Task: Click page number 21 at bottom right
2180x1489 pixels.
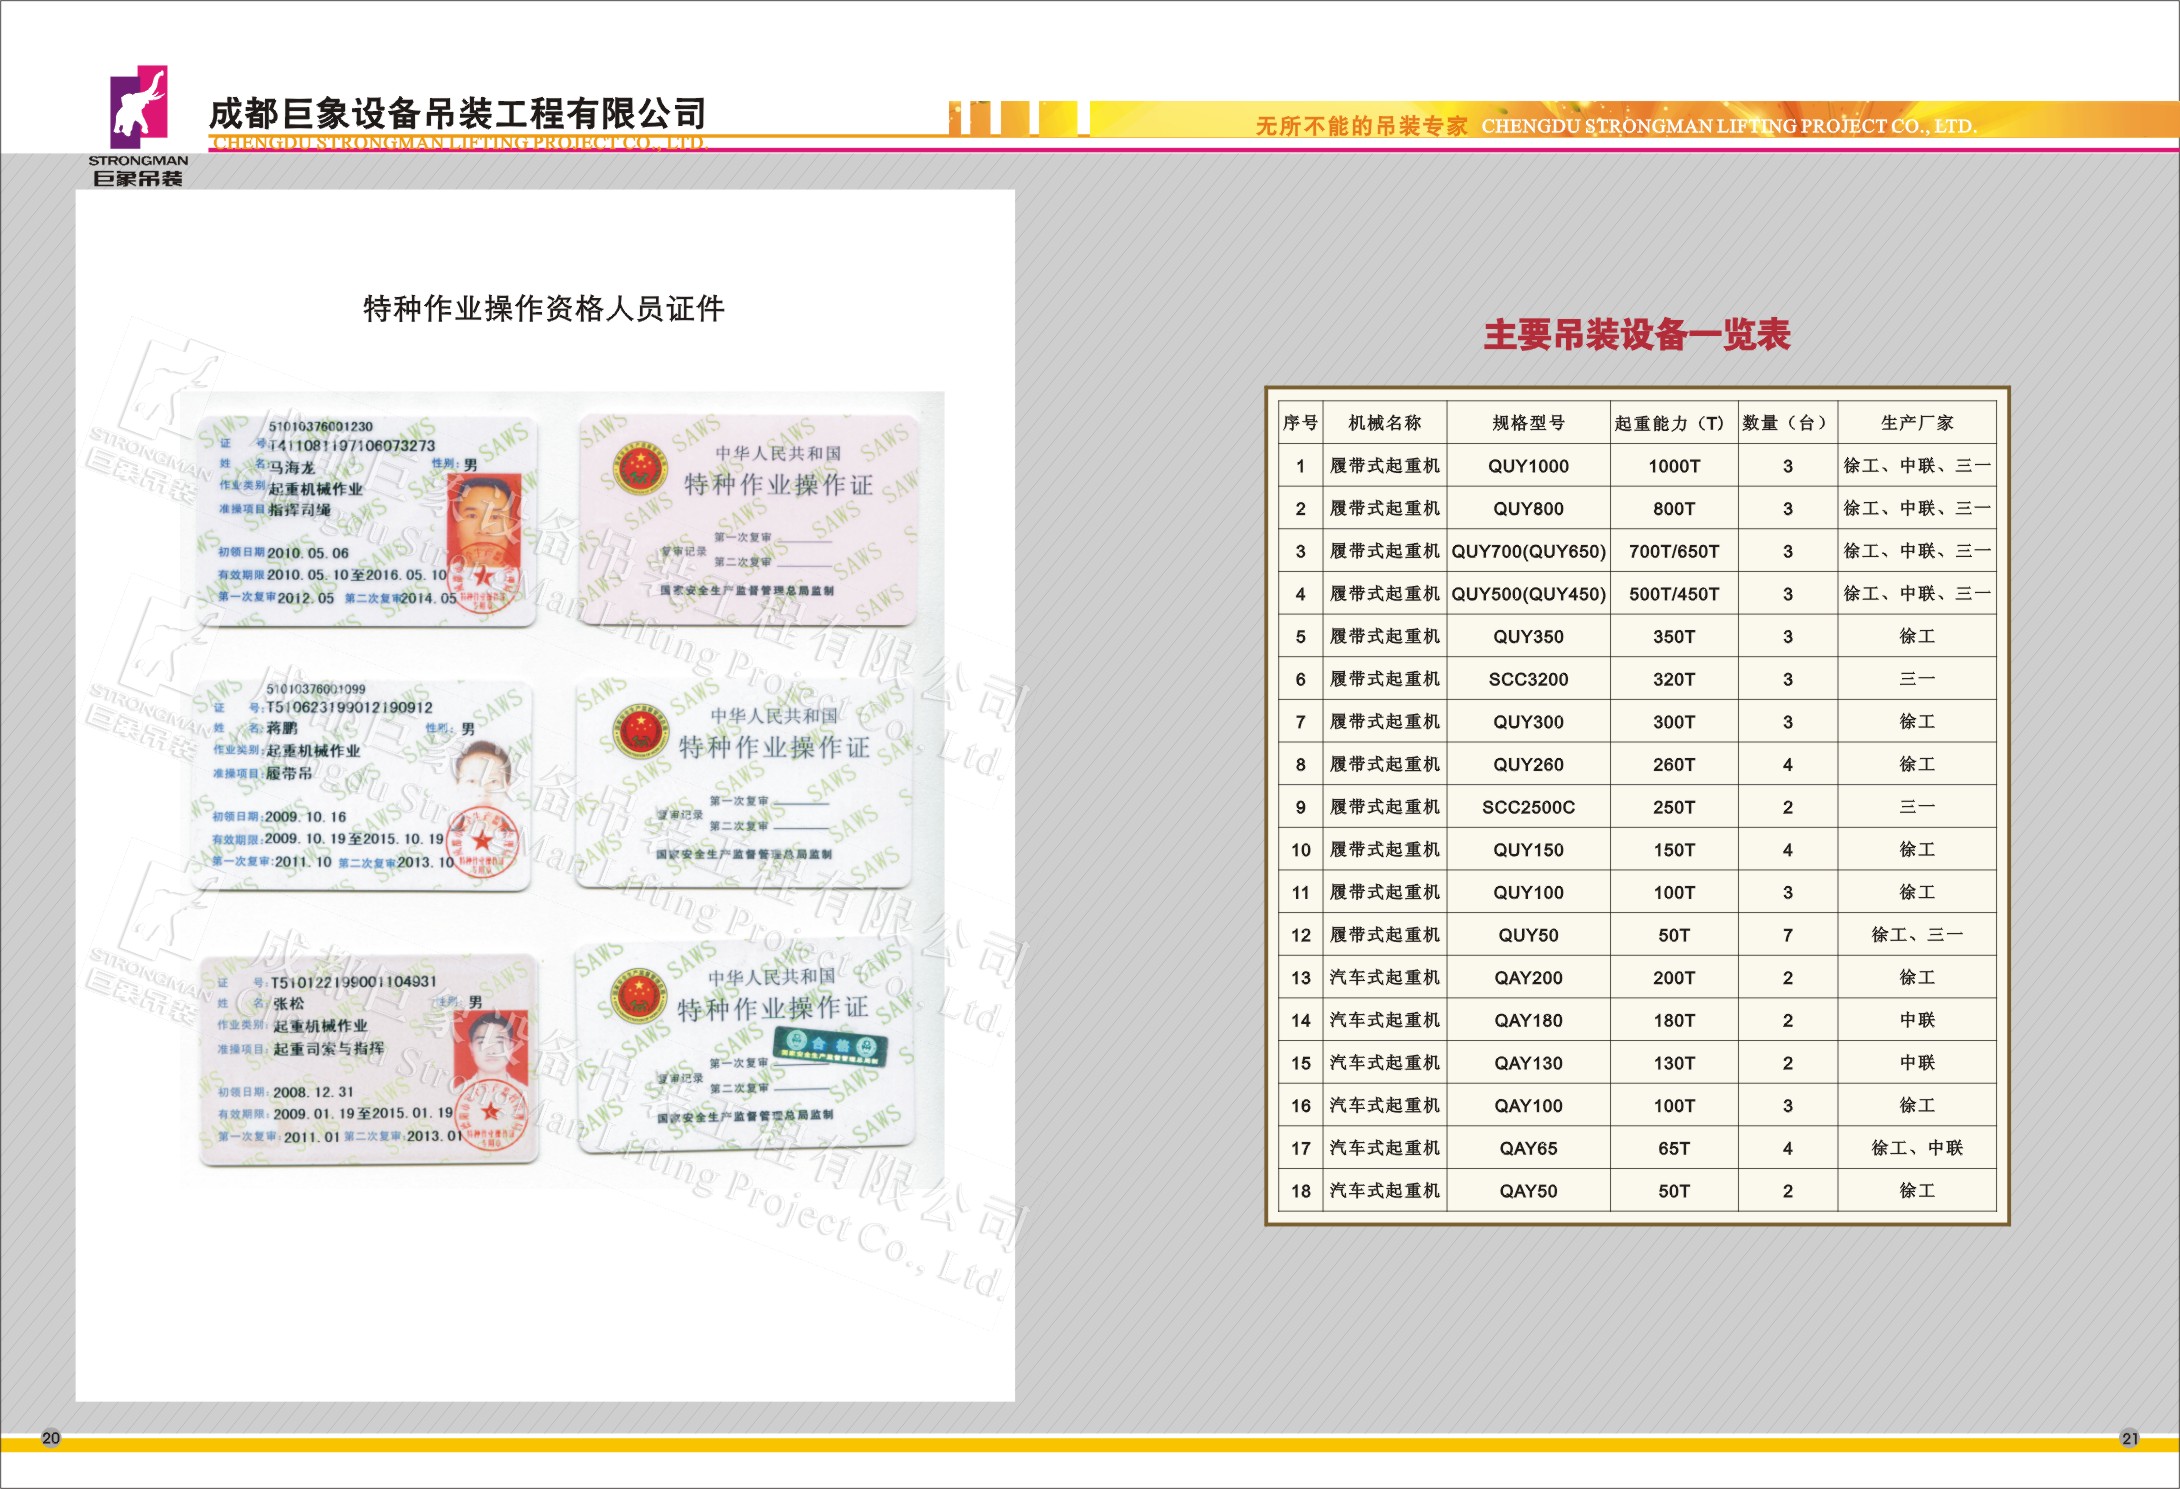Action: tap(2129, 1438)
